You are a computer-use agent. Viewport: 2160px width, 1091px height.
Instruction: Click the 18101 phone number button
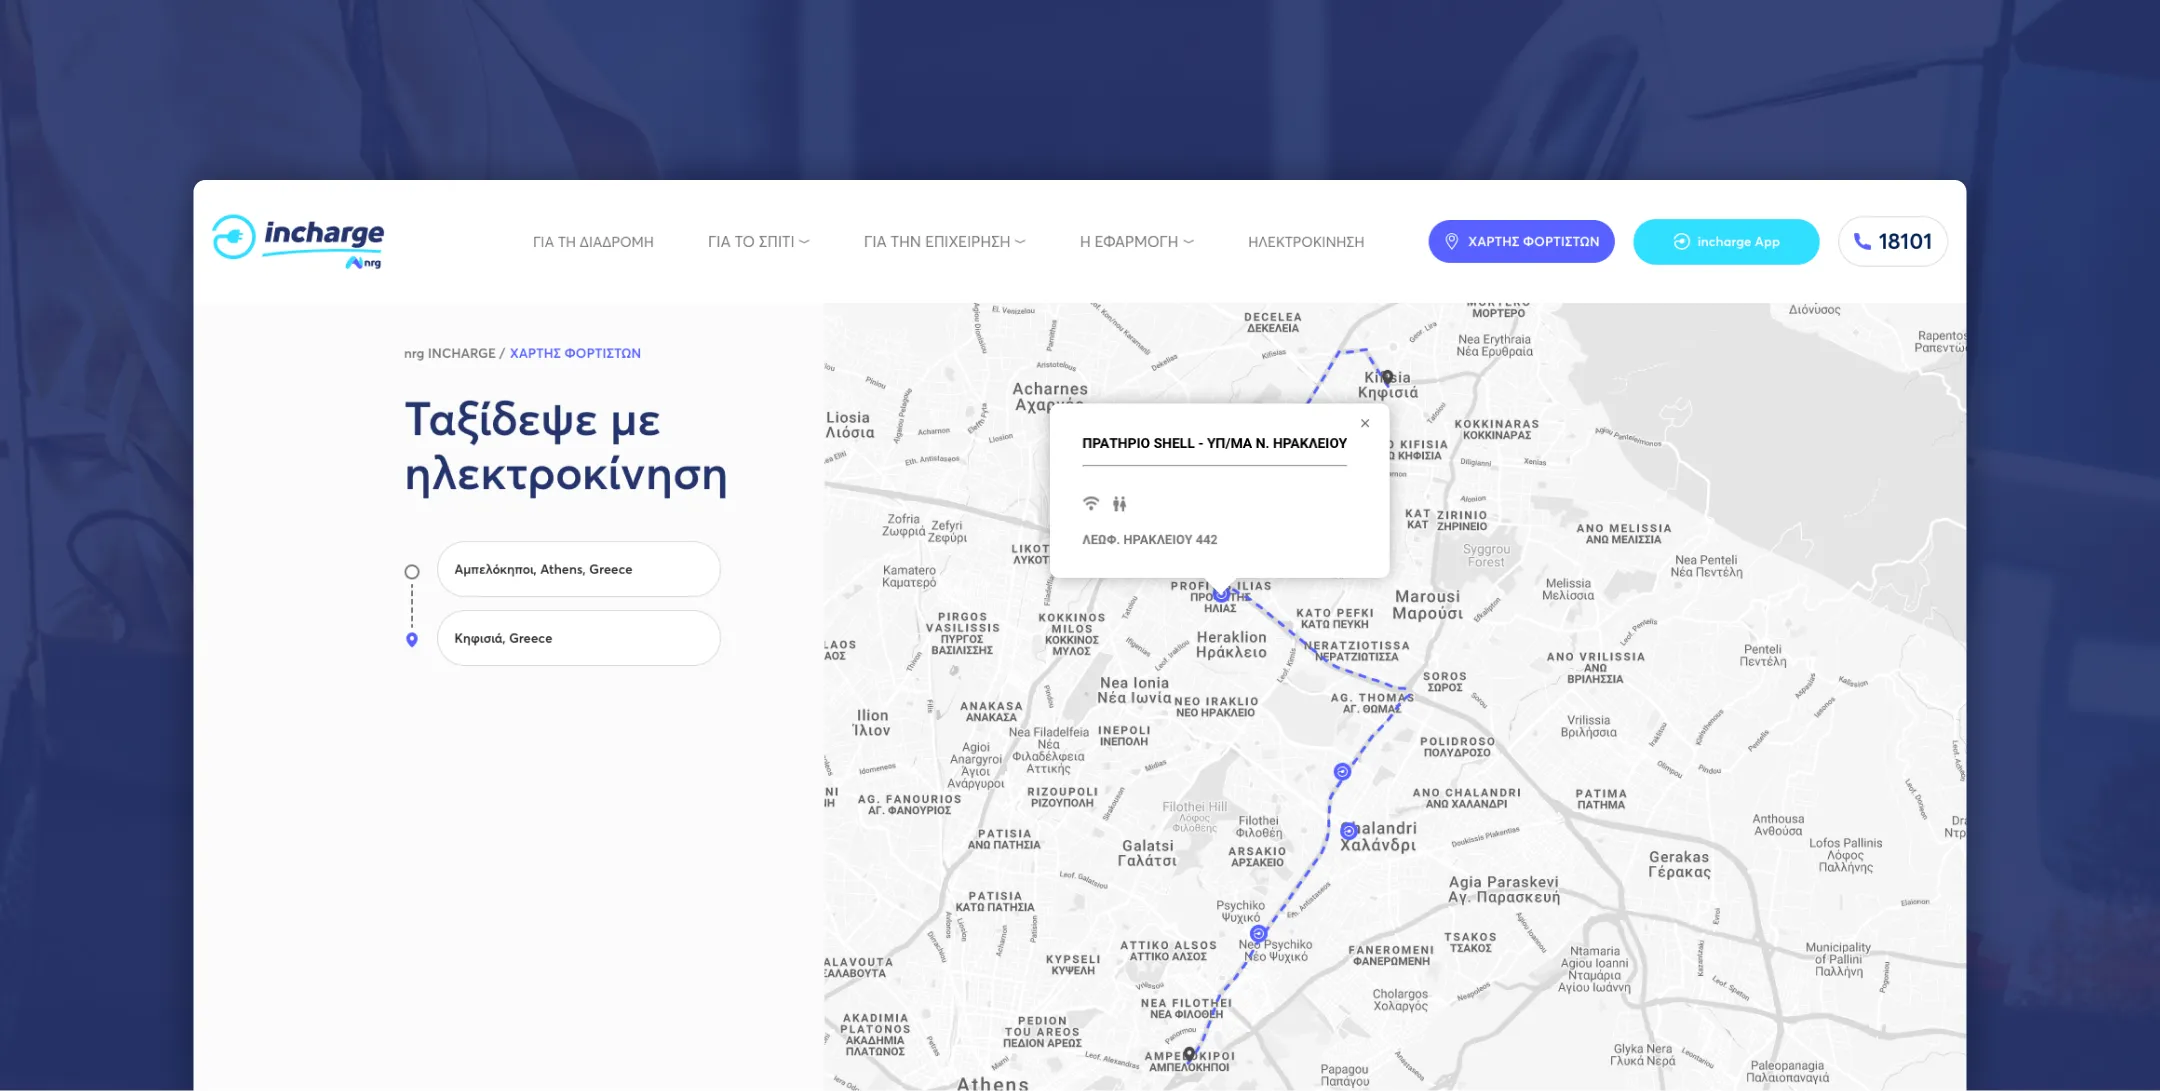point(1892,242)
